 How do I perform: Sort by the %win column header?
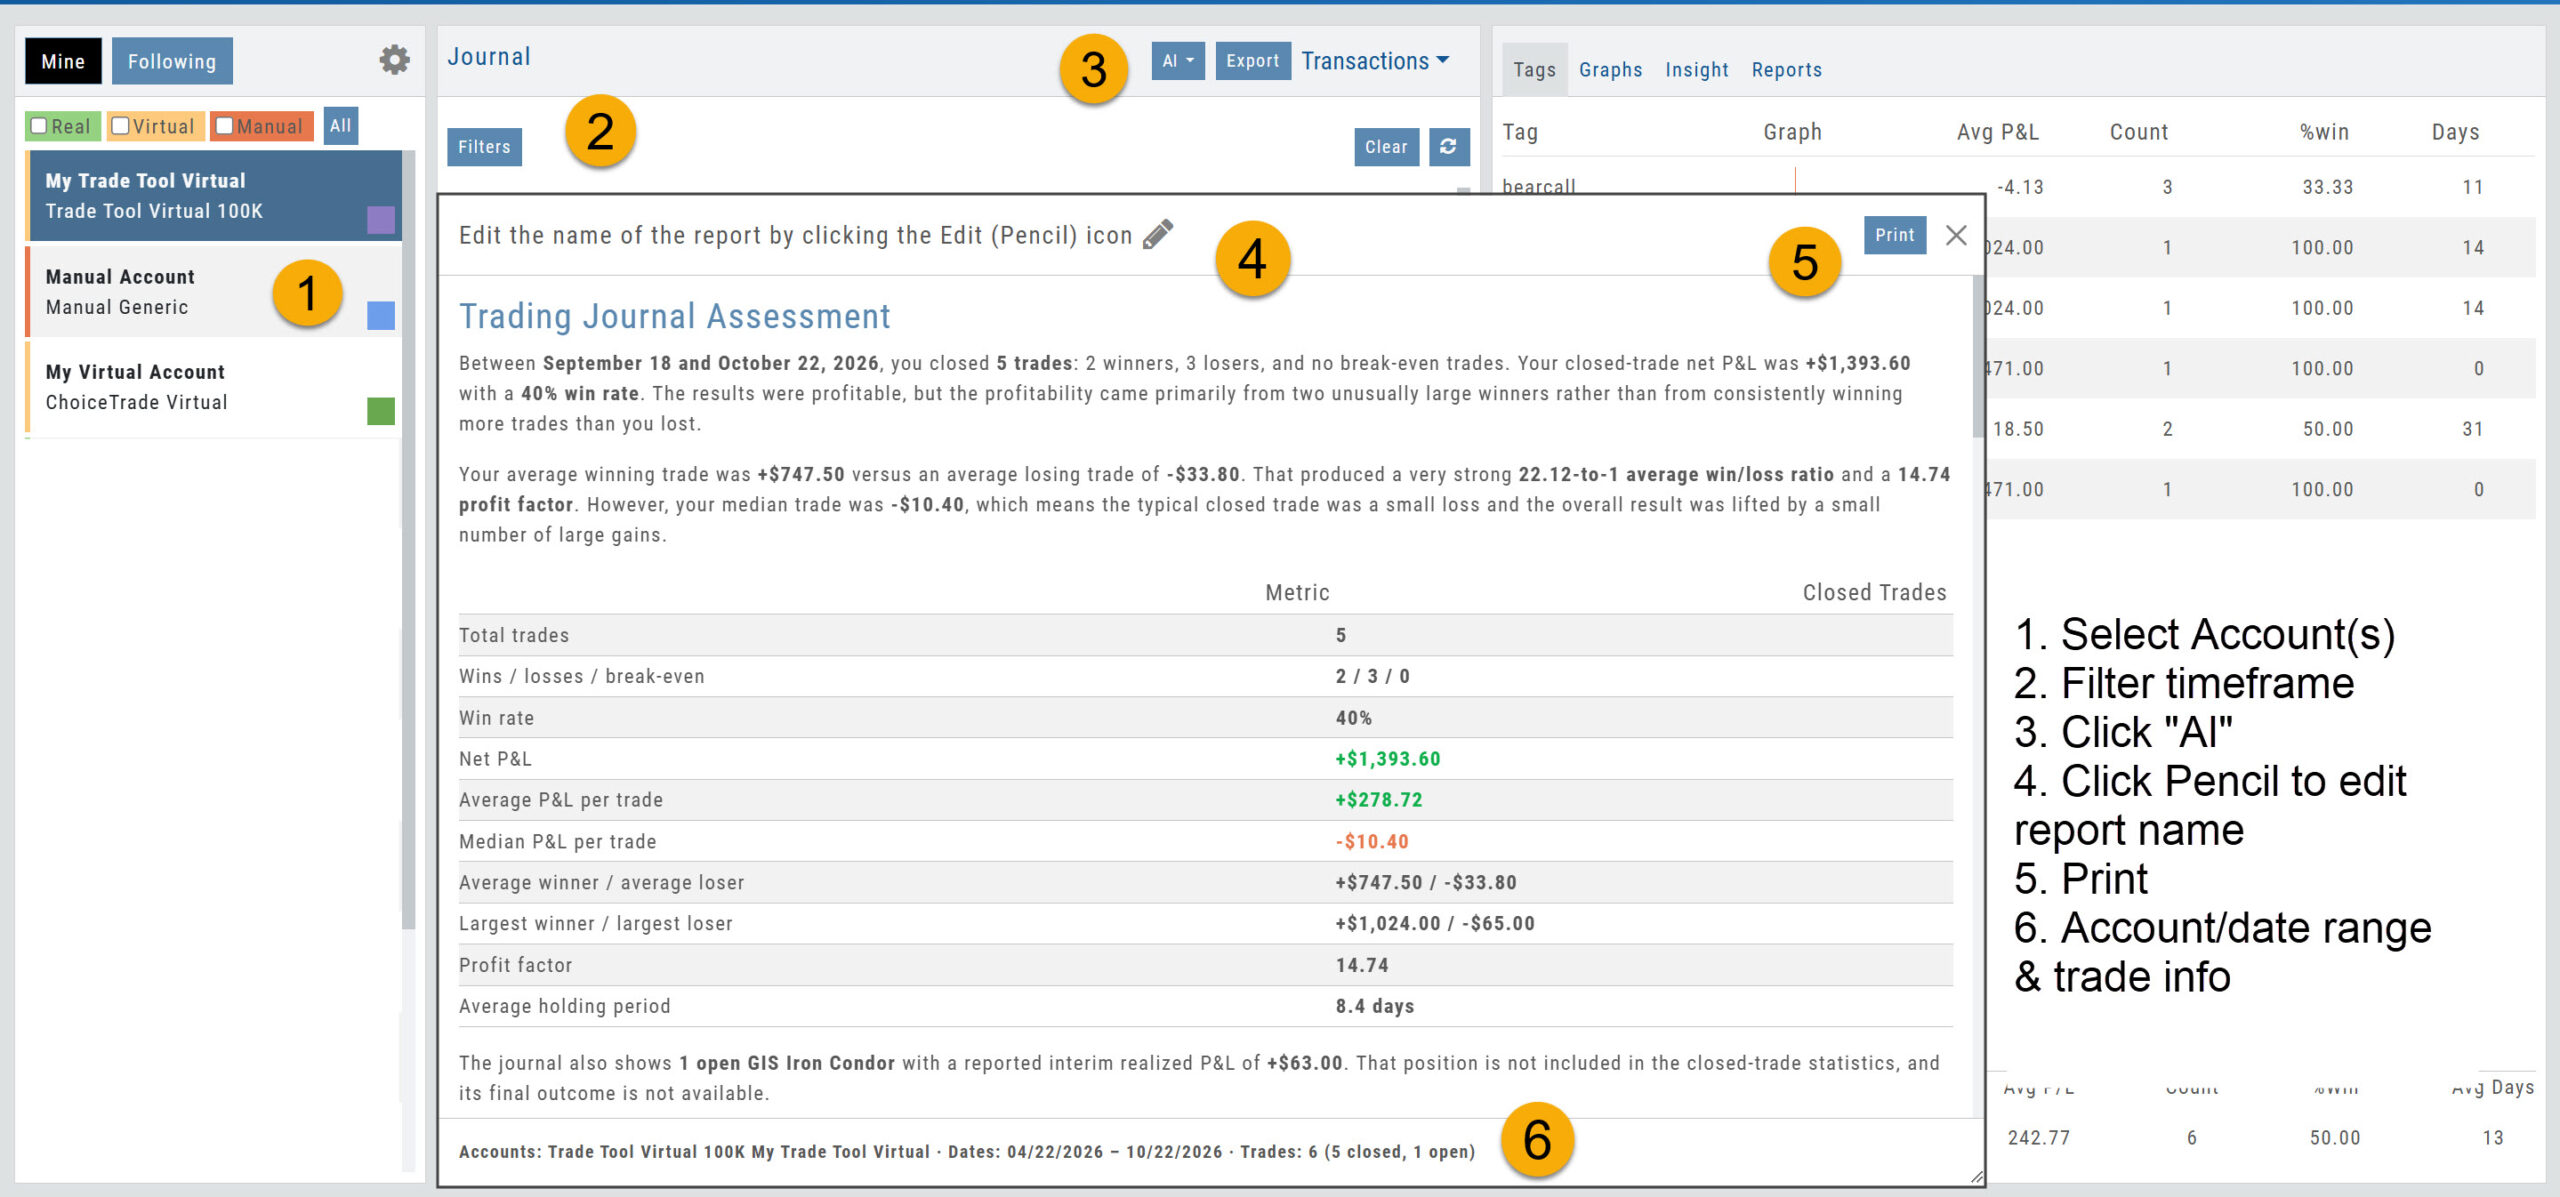pos(2324,132)
